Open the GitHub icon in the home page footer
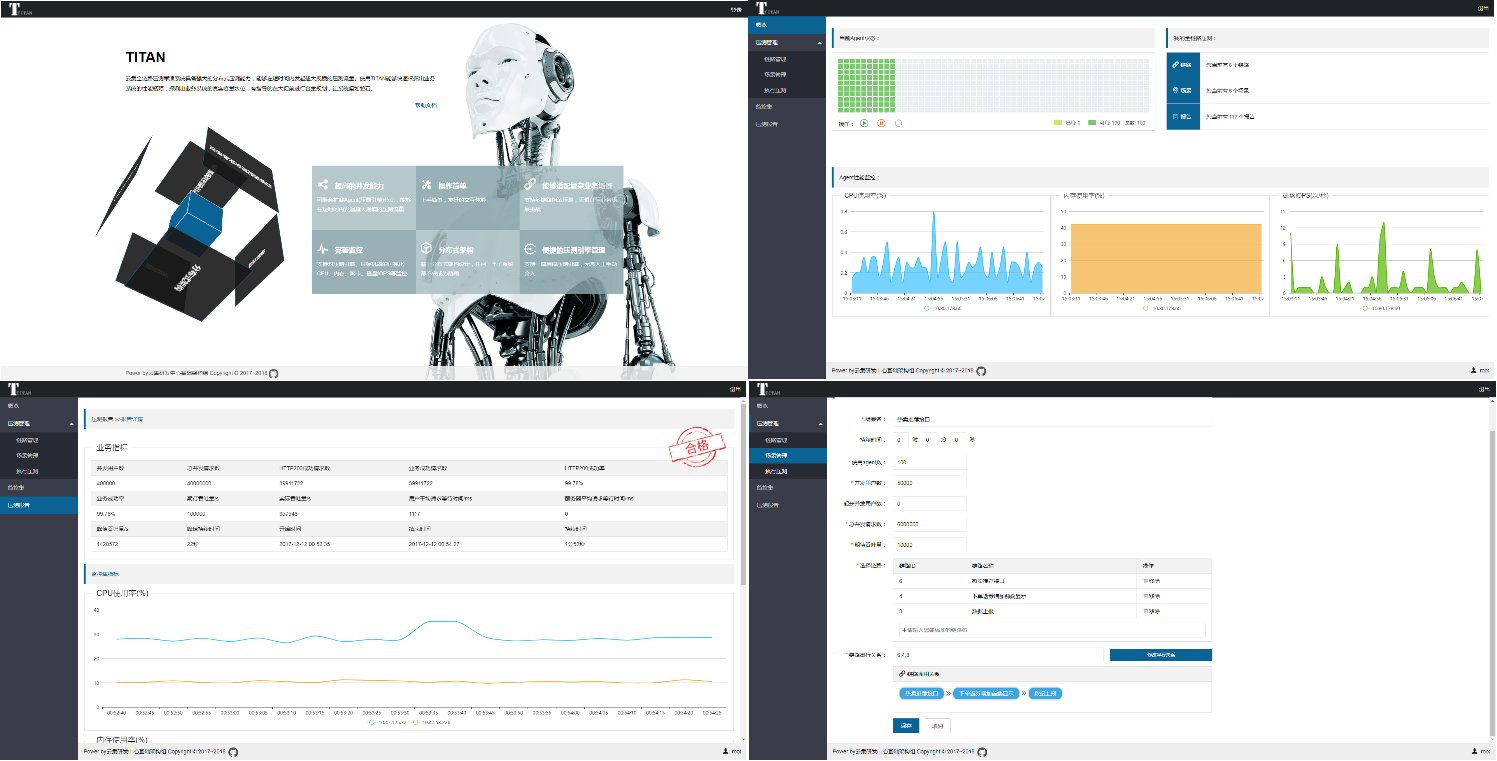The width and height of the screenshot is (1497, 761). coord(274,373)
